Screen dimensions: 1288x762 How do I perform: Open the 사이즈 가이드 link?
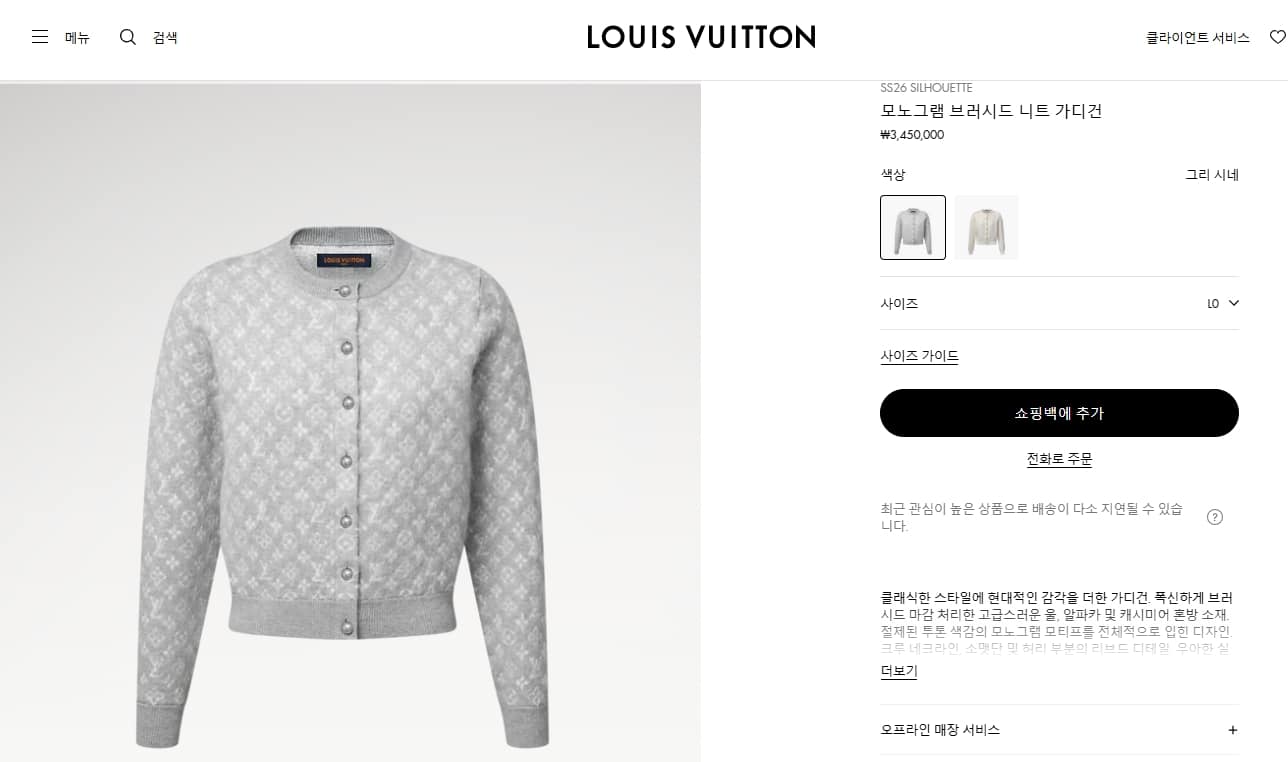tap(919, 356)
